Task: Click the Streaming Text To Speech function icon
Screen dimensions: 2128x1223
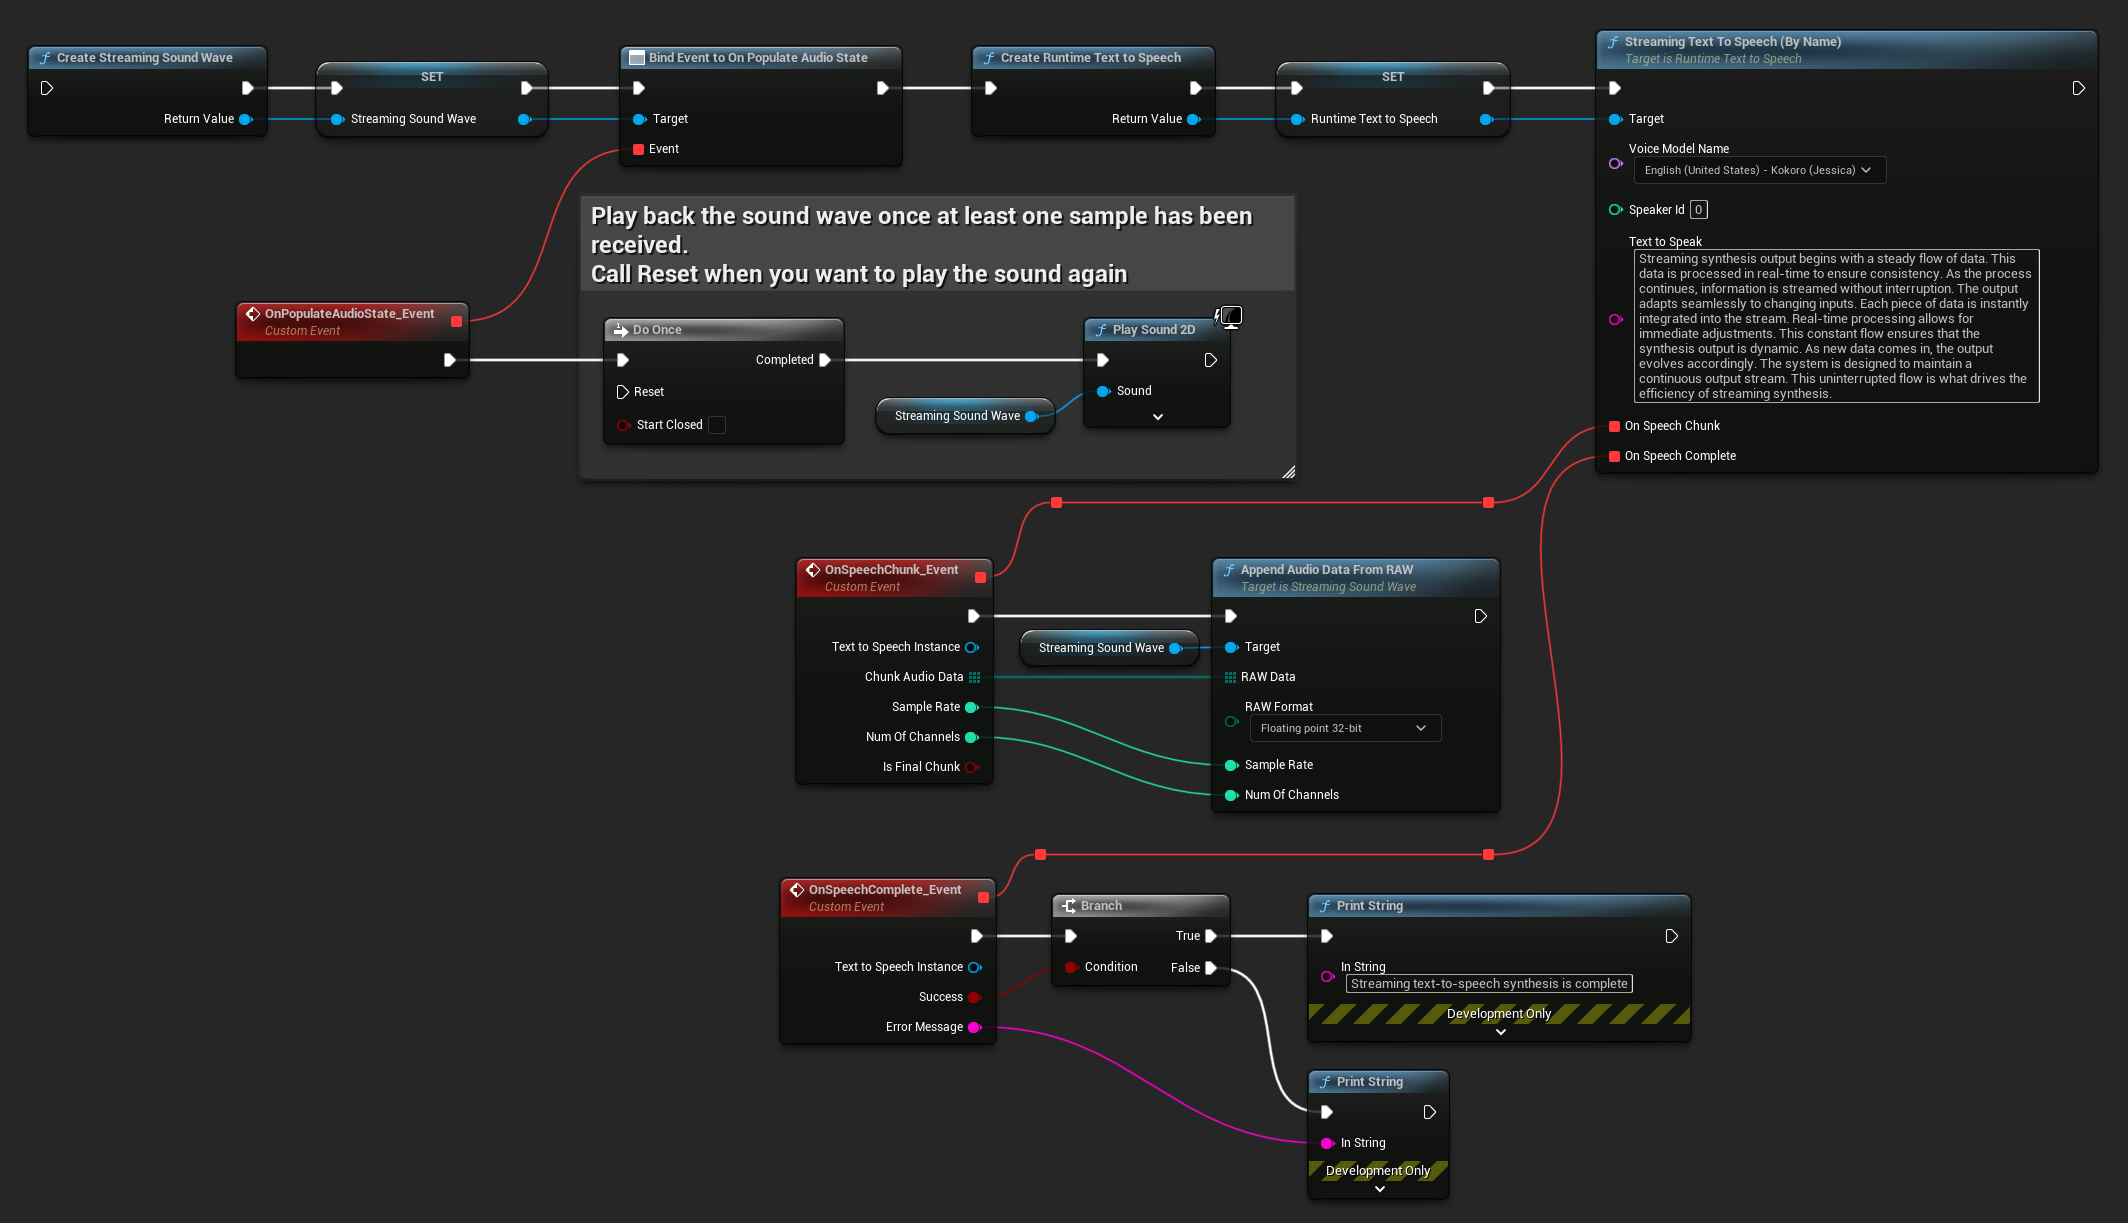Action: pos(1613,41)
